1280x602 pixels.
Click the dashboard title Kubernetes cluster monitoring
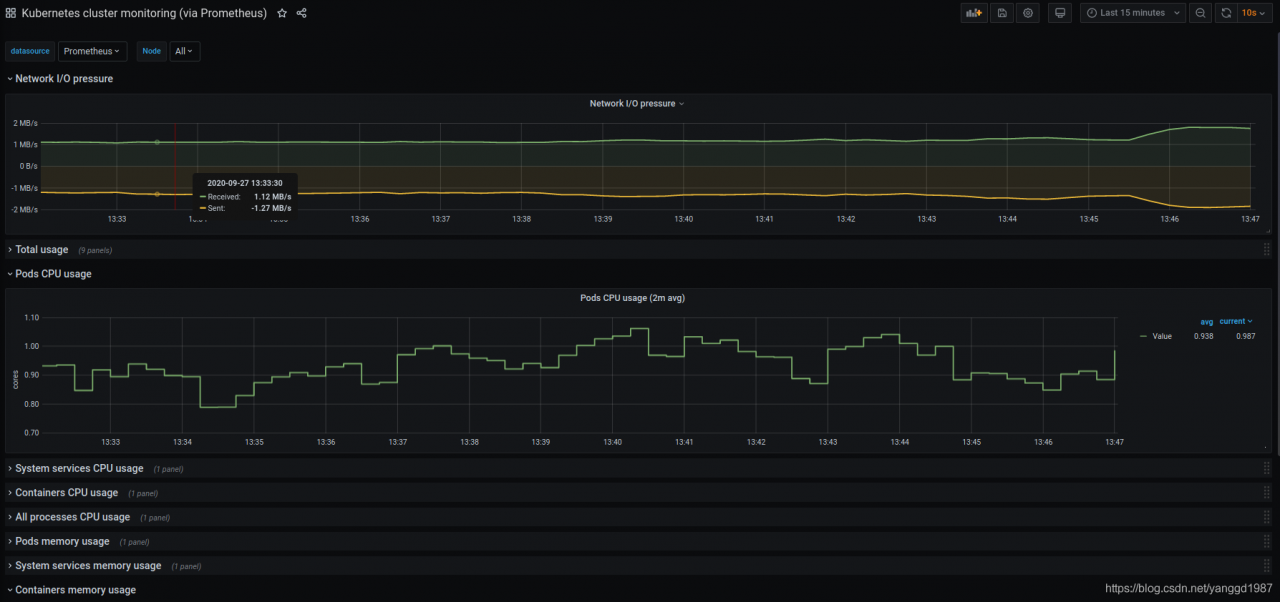click(x=144, y=14)
